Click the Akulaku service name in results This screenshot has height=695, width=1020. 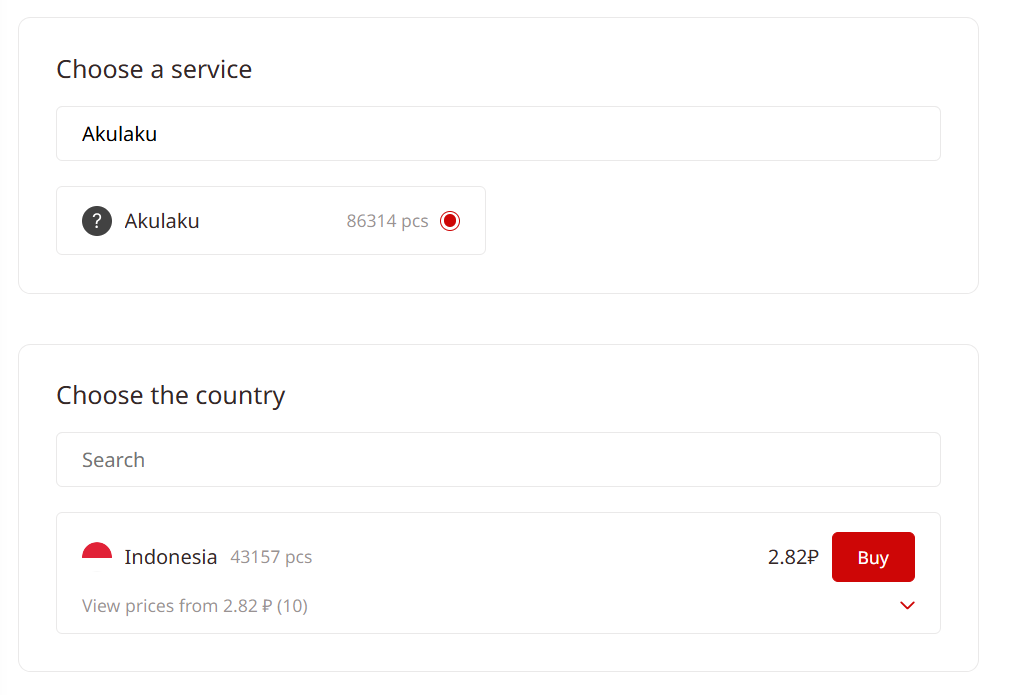162,221
